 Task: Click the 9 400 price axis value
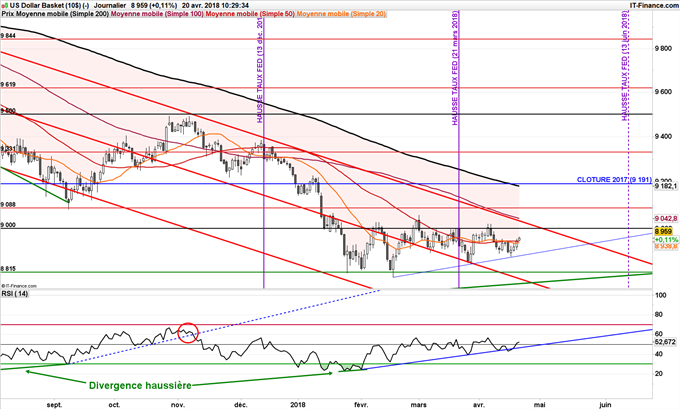coord(664,137)
